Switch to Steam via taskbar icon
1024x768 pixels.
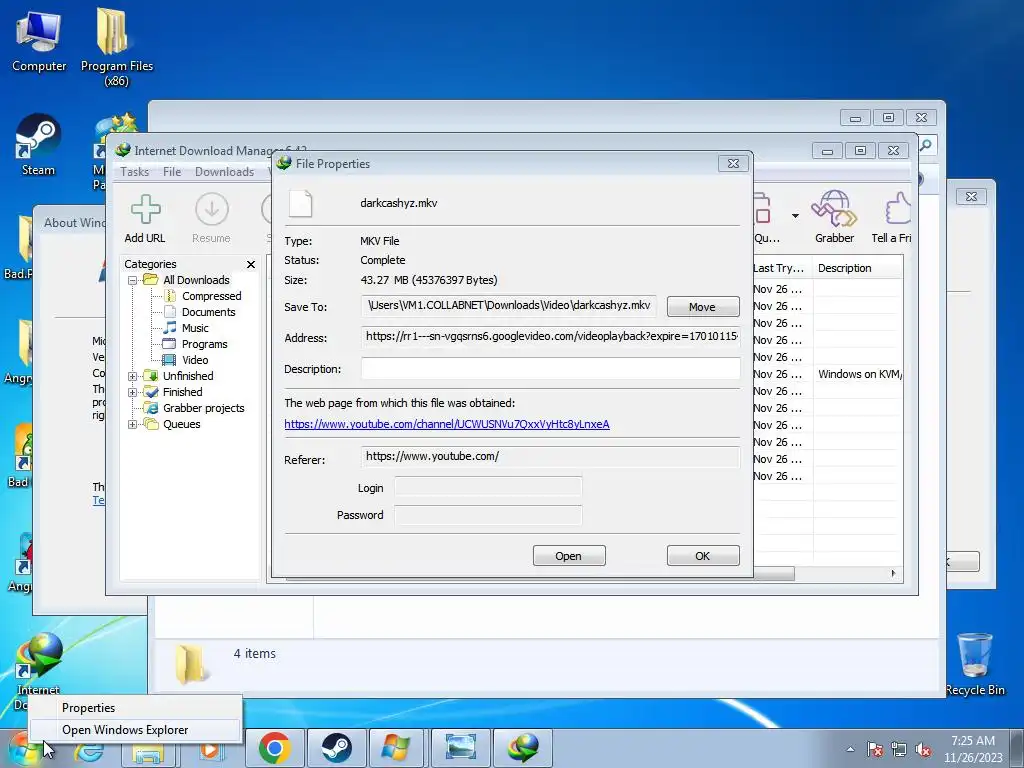pos(336,748)
